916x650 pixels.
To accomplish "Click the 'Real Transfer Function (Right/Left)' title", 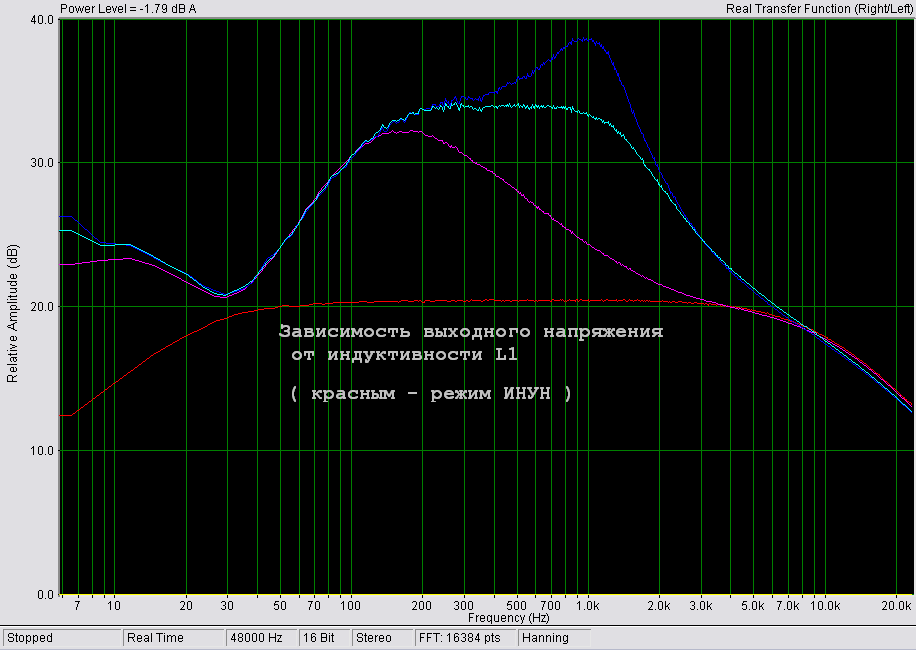I will [x=819, y=9].
